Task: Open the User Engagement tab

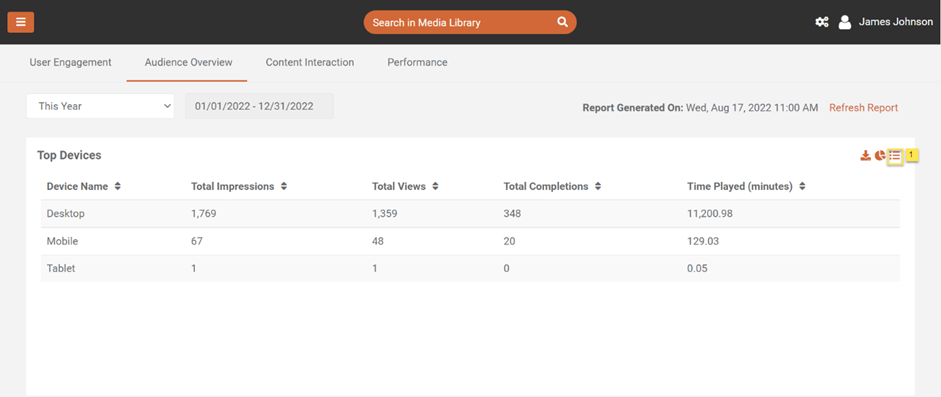Action: click(70, 62)
